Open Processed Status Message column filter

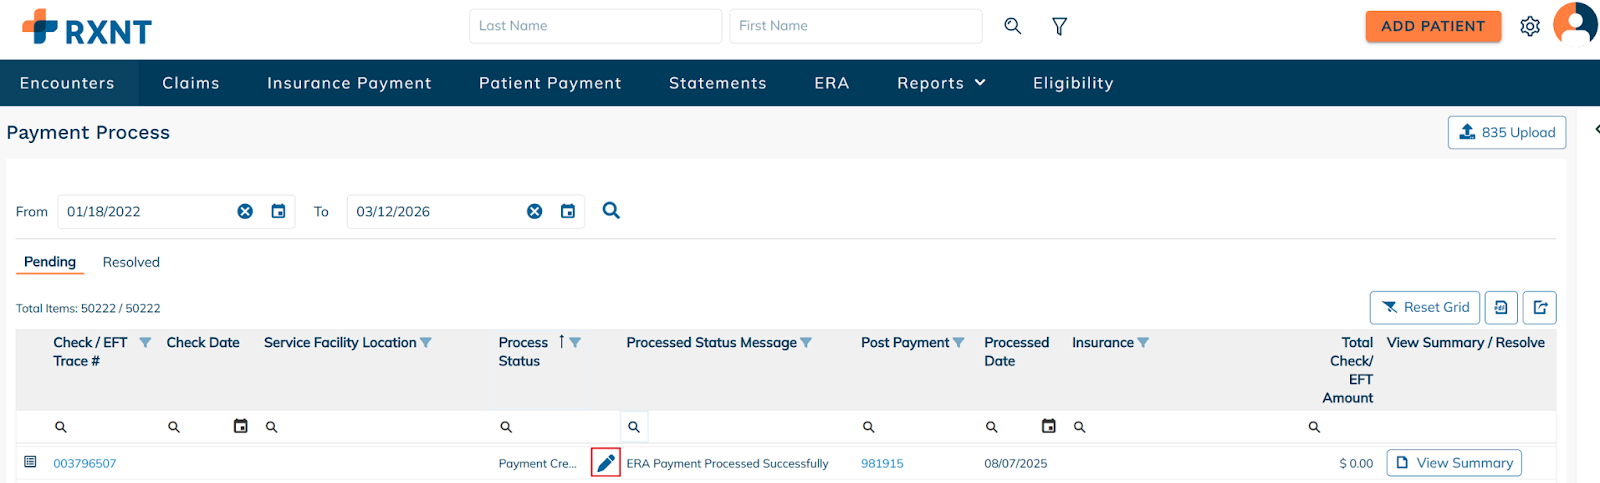point(806,343)
